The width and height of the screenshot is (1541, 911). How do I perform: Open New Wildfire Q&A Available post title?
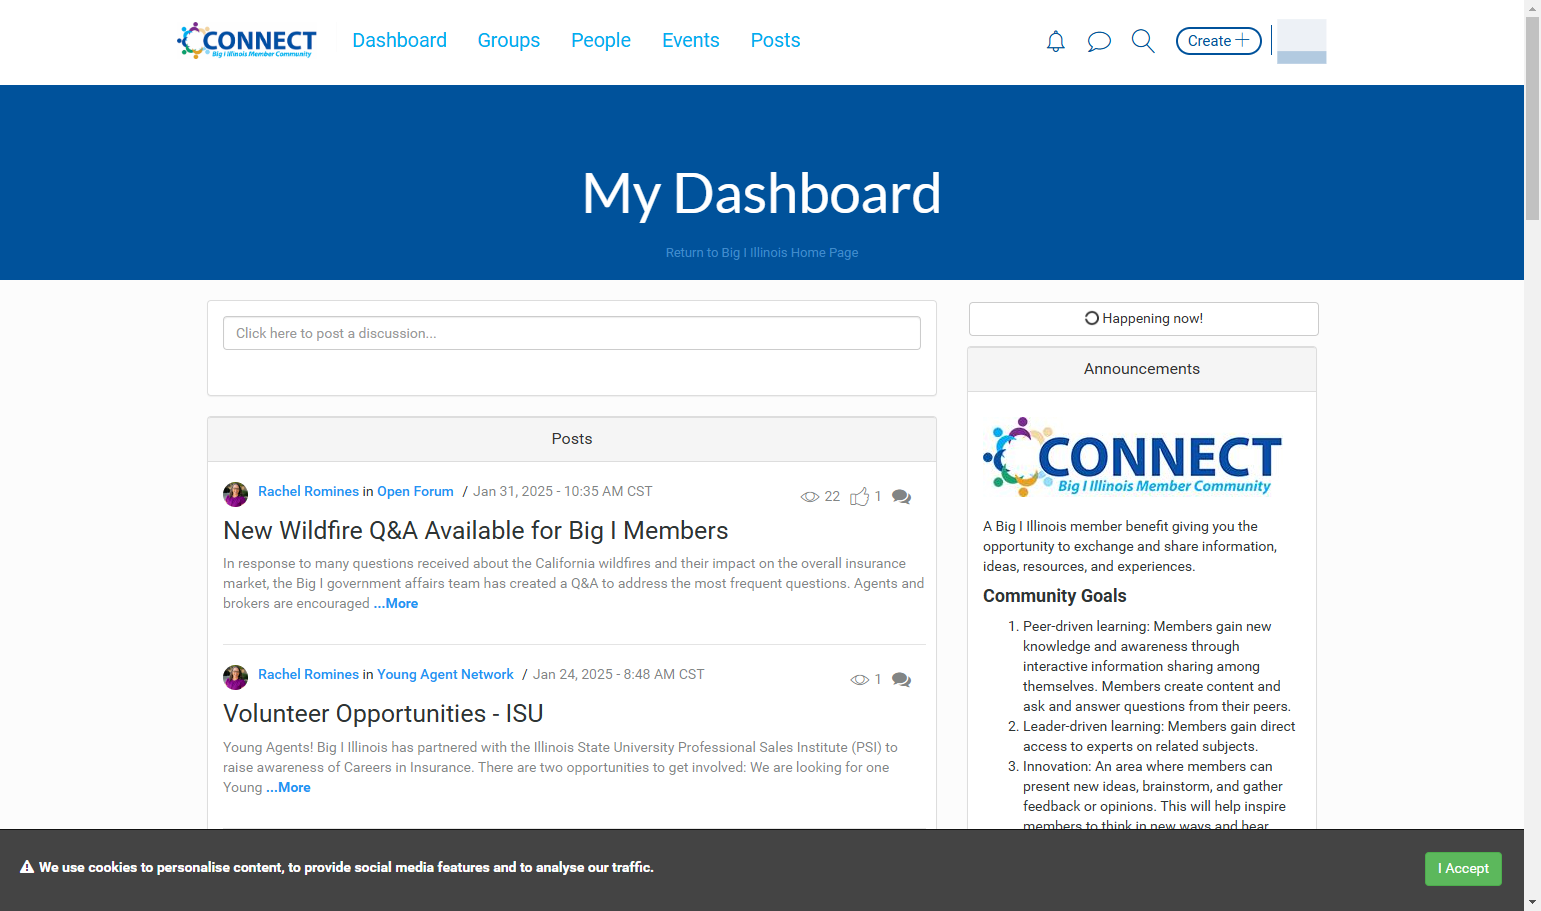click(x=475, y=530)
